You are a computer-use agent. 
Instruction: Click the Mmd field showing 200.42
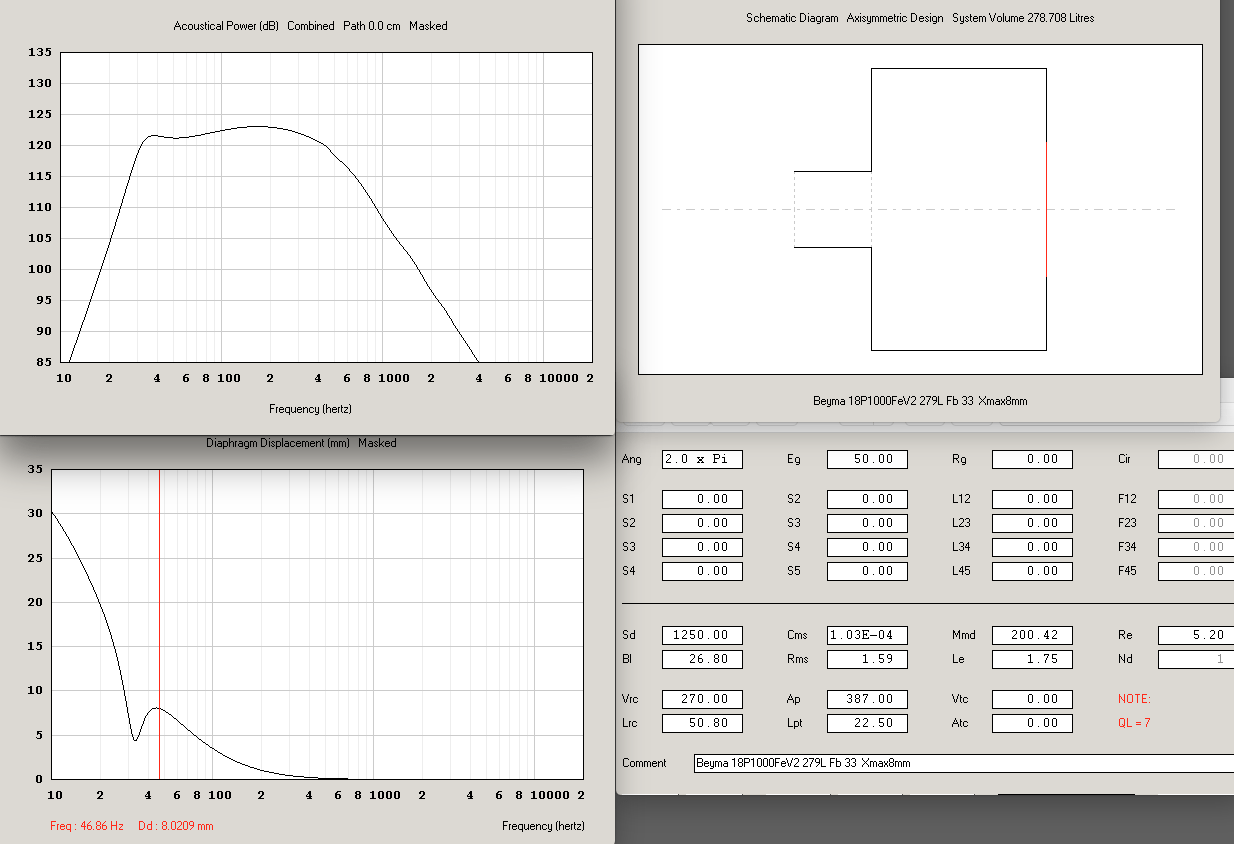pyautogui.click(x=1032, y=636)
